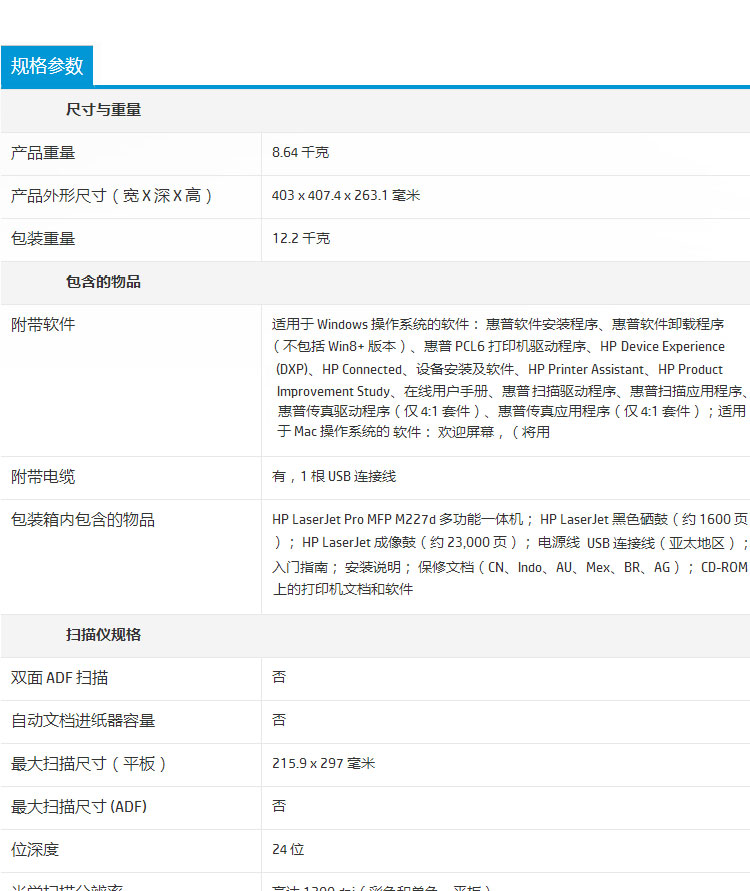Select the 否 value for 双面 ADF 扫描
This screenshot has width=750, height=891.
point(279,677)
